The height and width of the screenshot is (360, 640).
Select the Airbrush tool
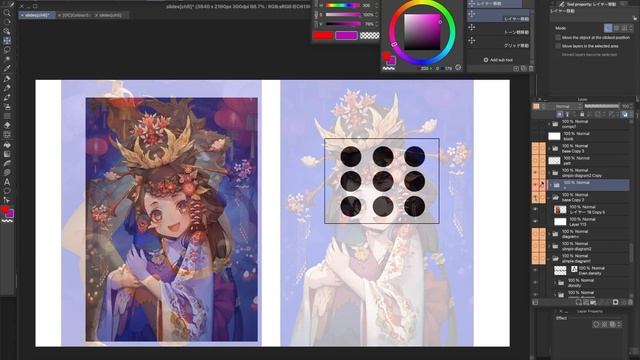[7, 107]
